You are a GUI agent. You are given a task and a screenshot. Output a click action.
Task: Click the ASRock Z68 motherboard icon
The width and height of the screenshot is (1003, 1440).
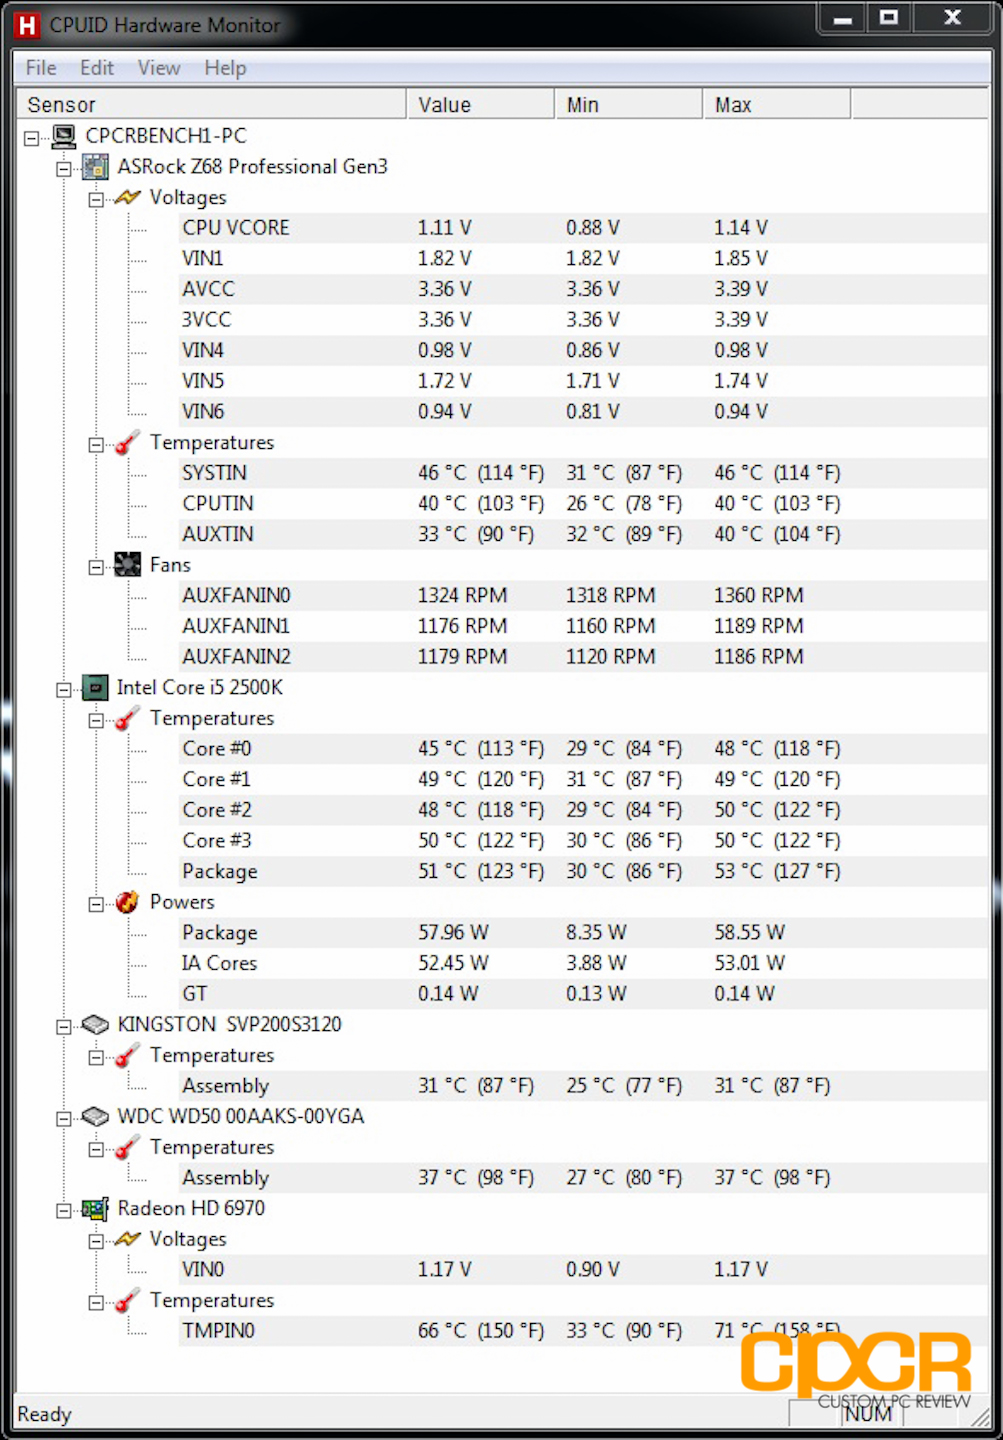[96, 167]
